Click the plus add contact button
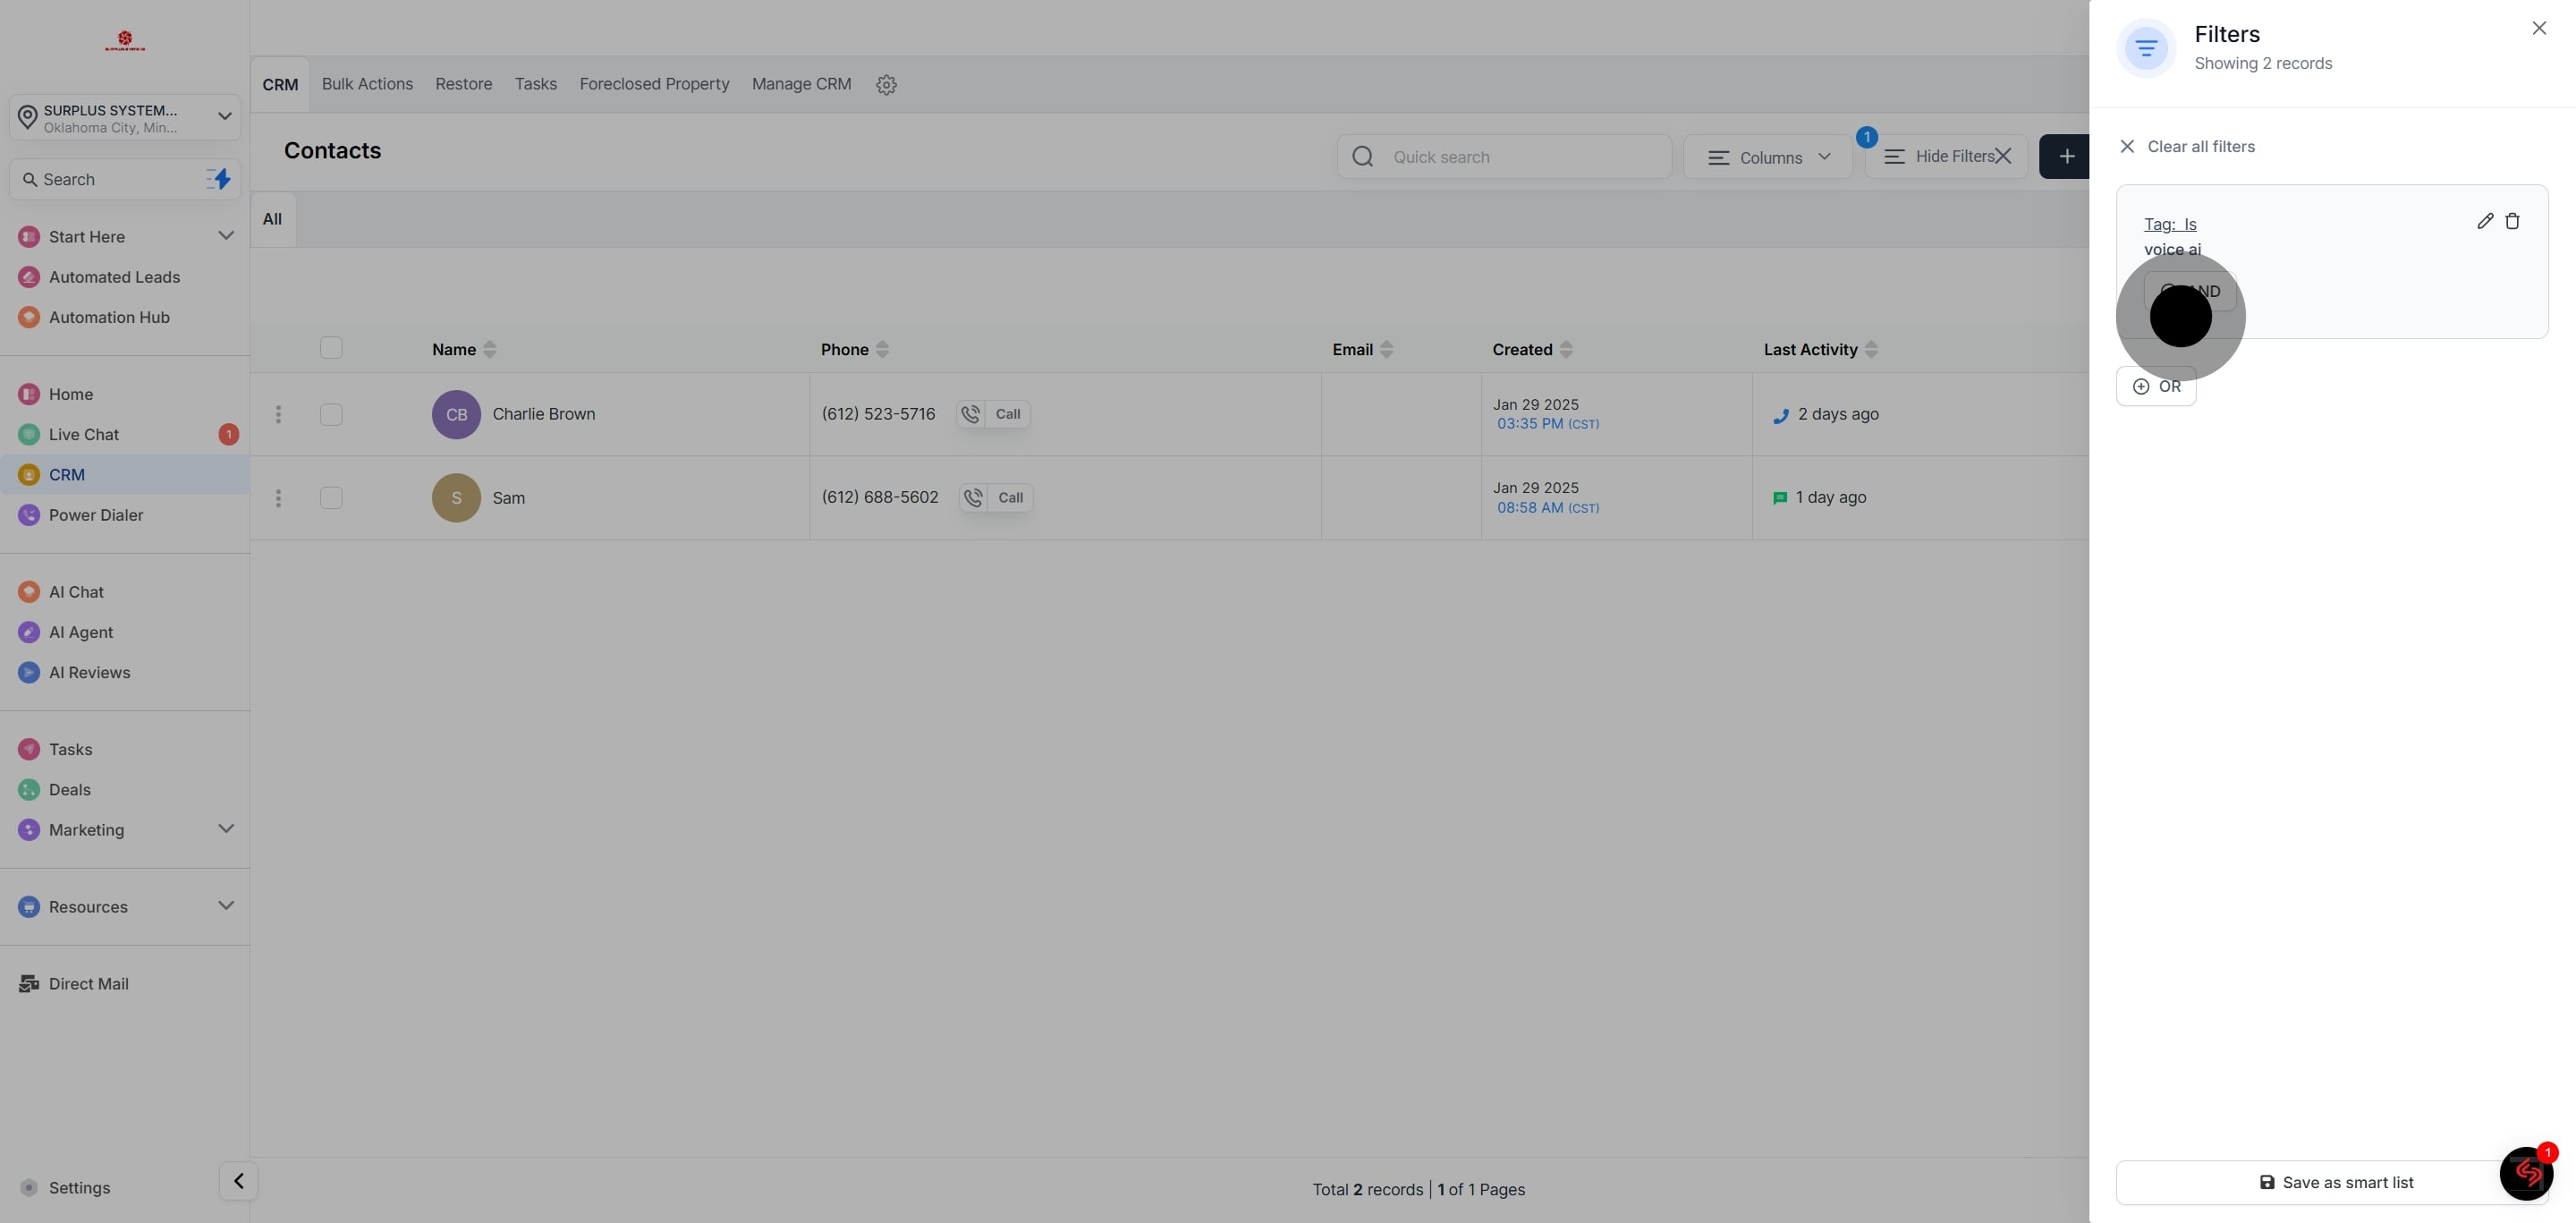This screenshot has height=1223, width=2576. (2066, 157)
